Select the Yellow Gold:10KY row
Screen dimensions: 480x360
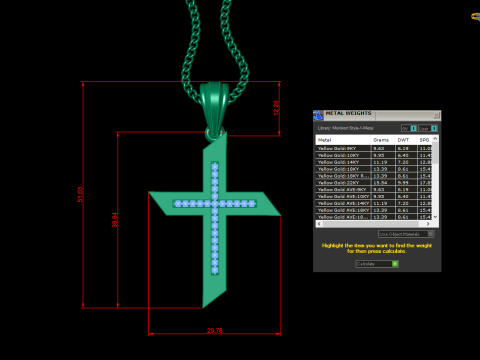click(x=374, y=155)
